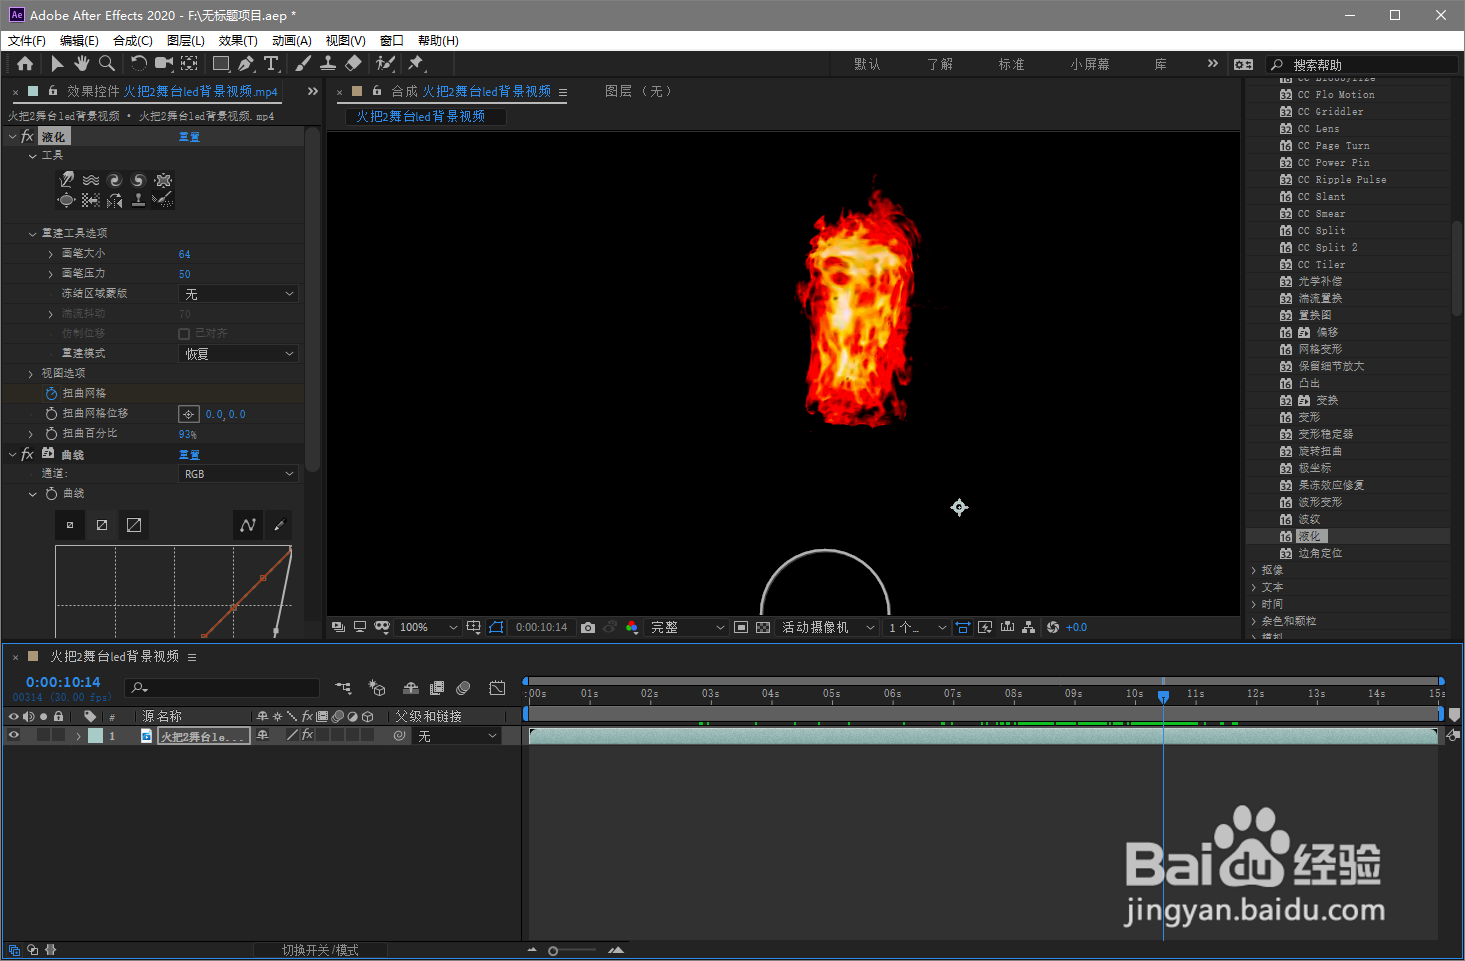1465x961 pixels.
Task: Open the 100% magnification dropdown
Action: point(427,627)
